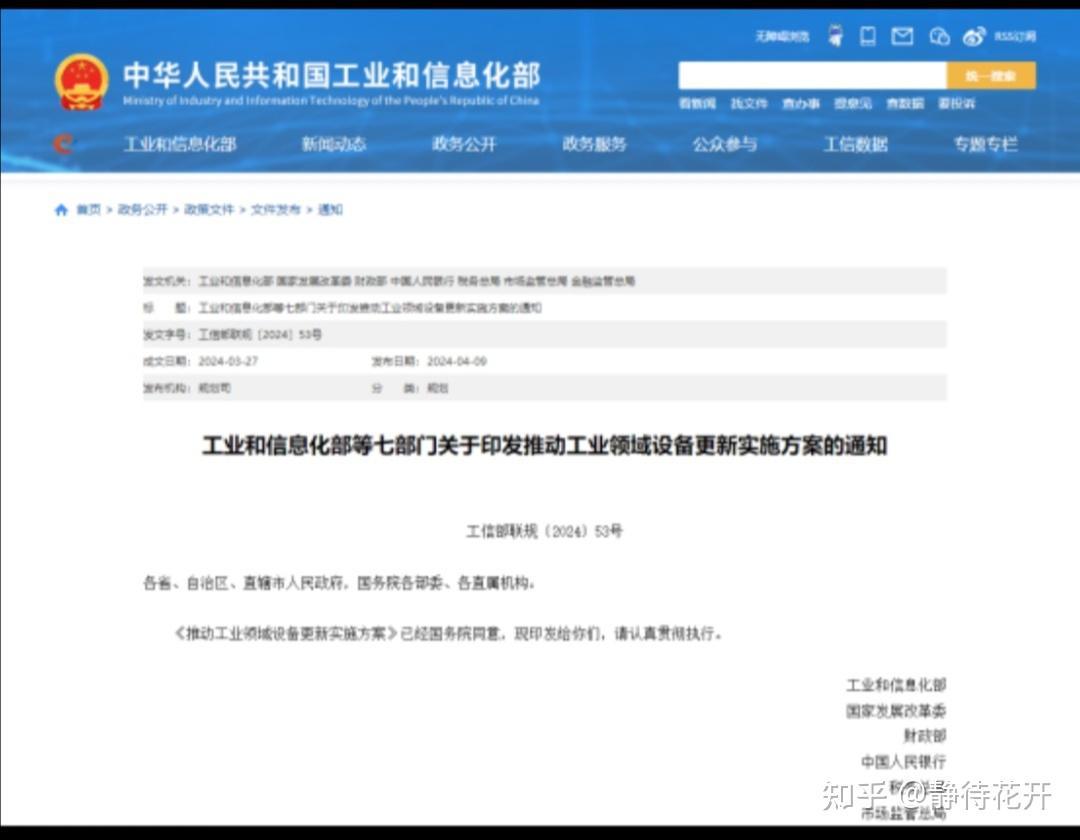Open the Weibo icon in header

click(x=974, y=36)
